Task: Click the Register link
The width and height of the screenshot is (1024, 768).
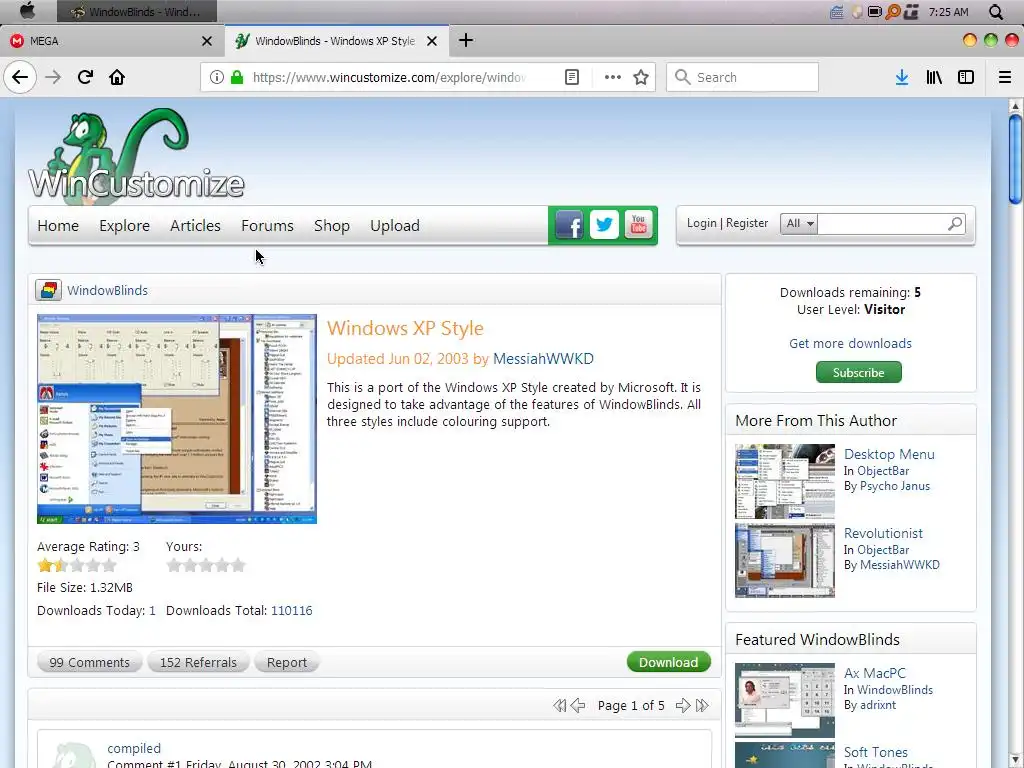Action: click(747, 223)
